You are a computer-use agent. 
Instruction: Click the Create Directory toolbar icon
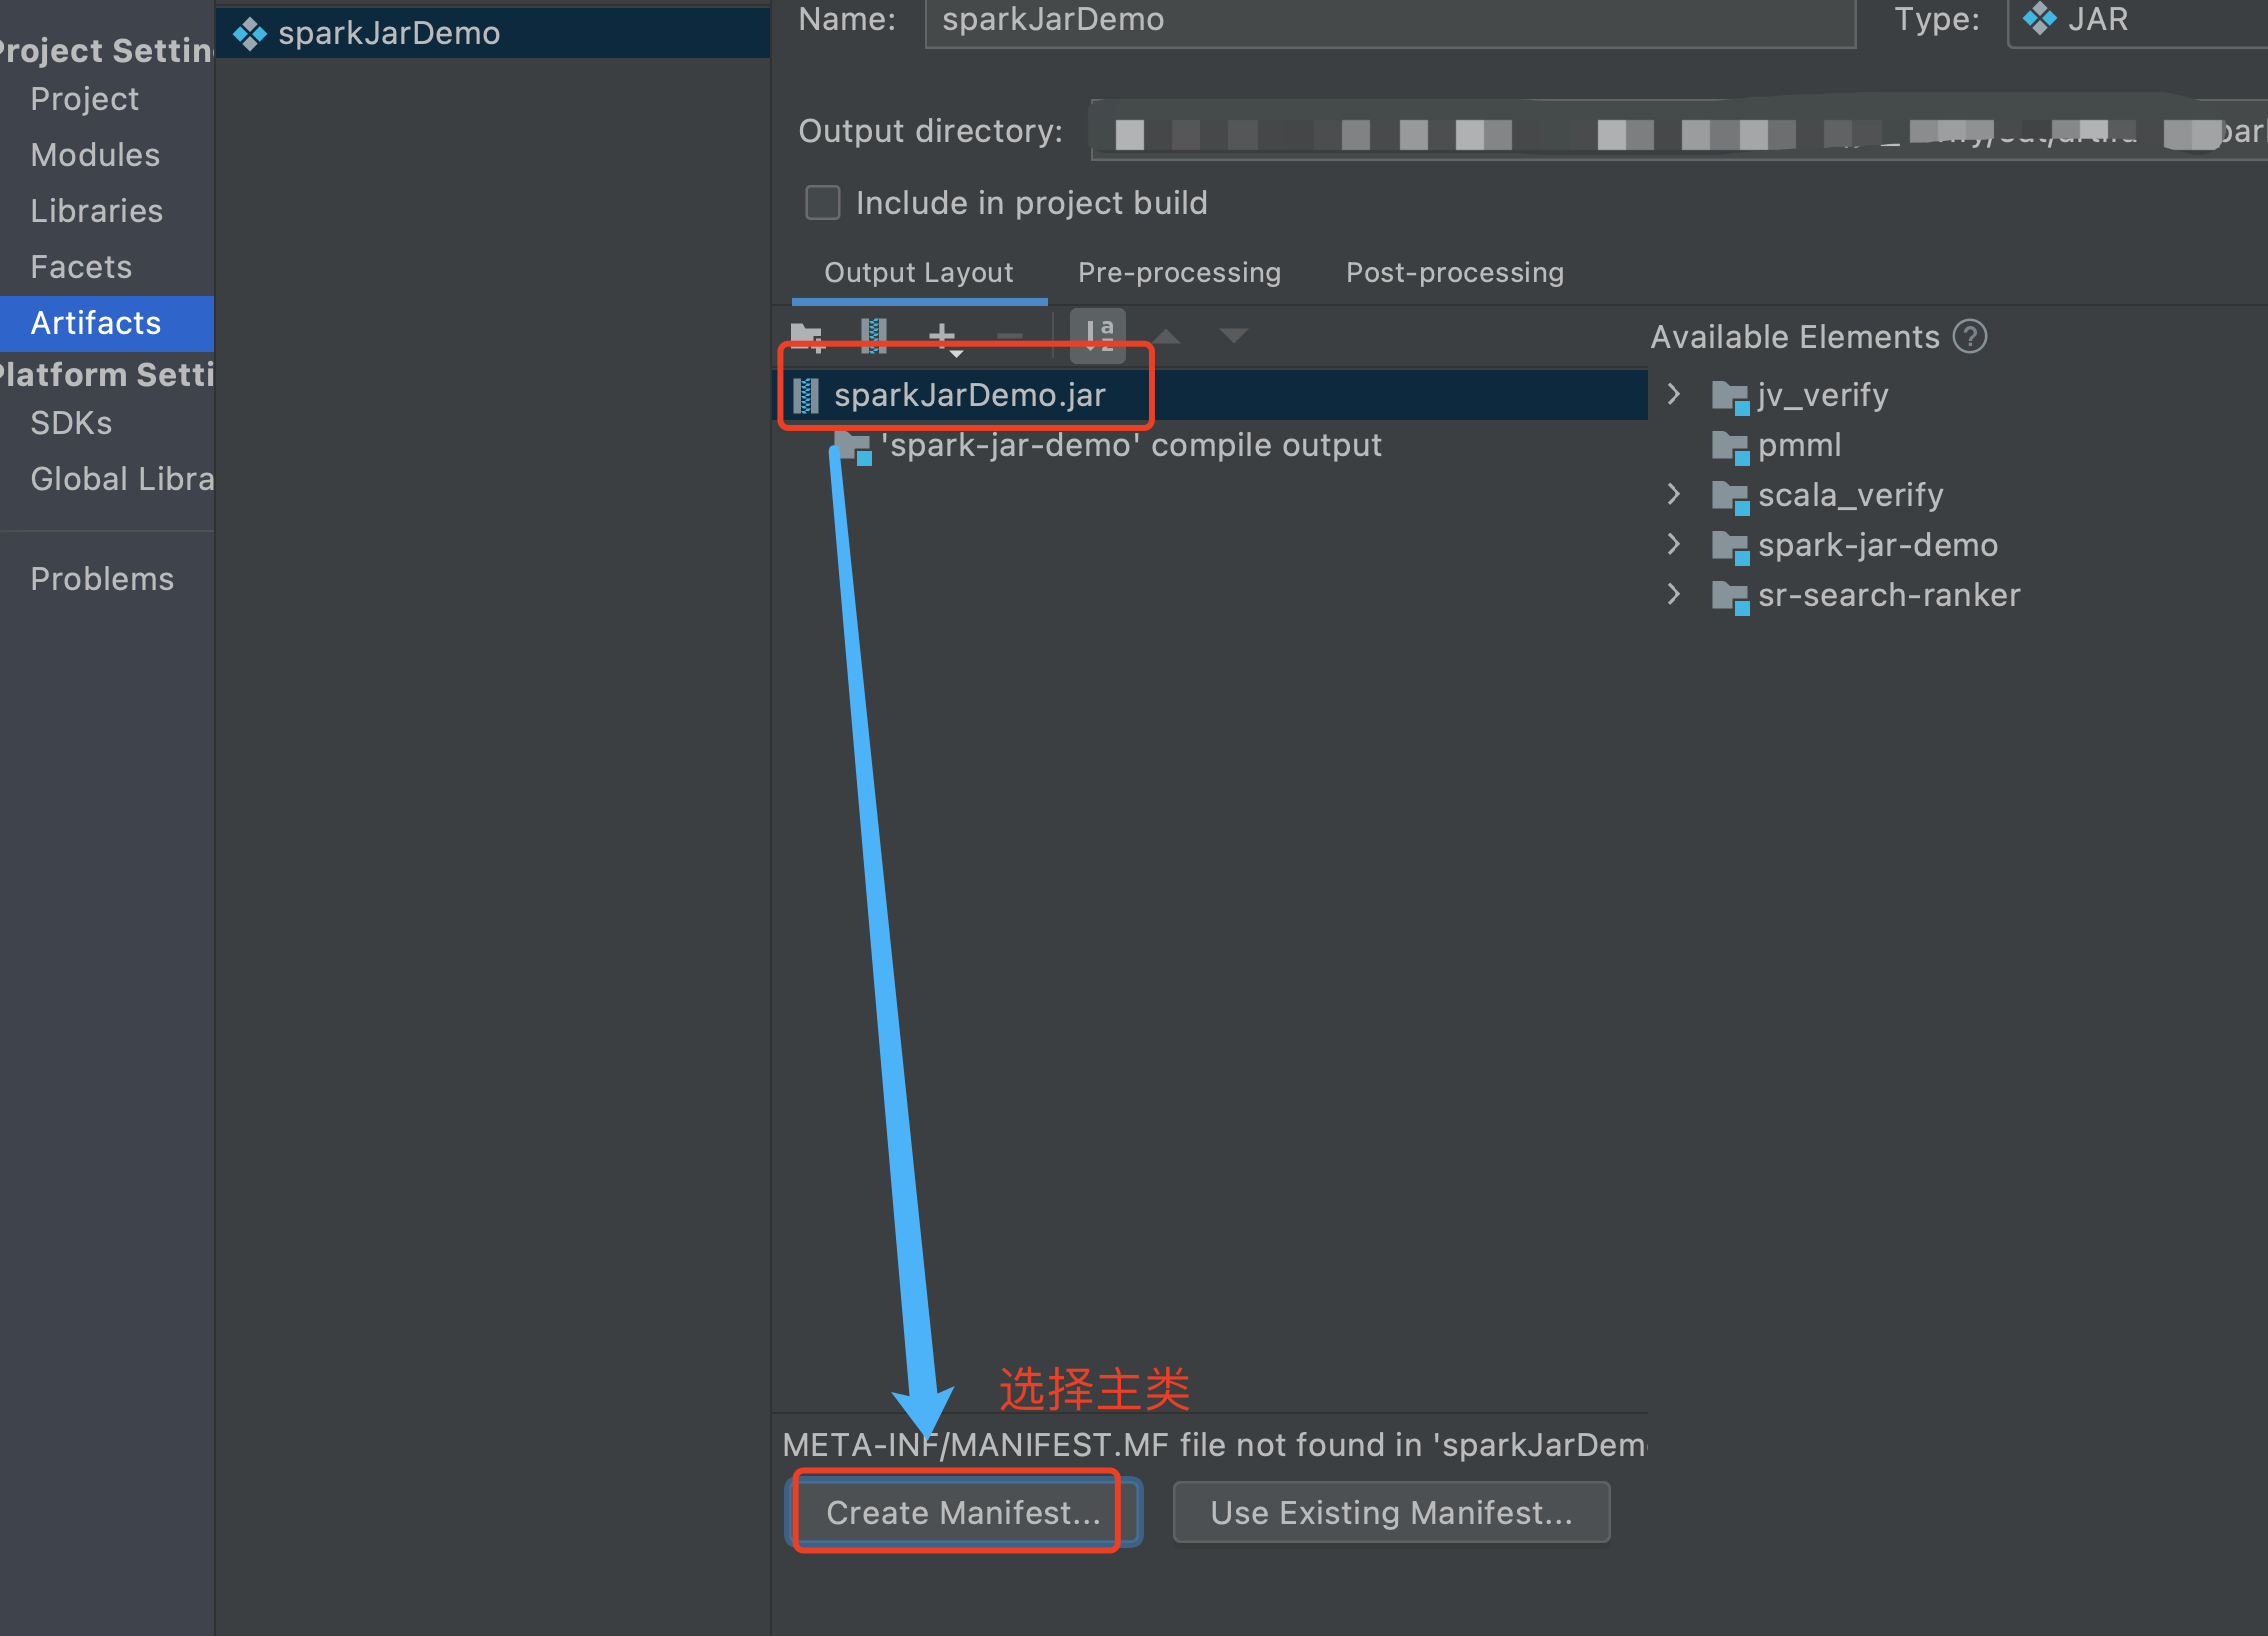click(807, 336)
